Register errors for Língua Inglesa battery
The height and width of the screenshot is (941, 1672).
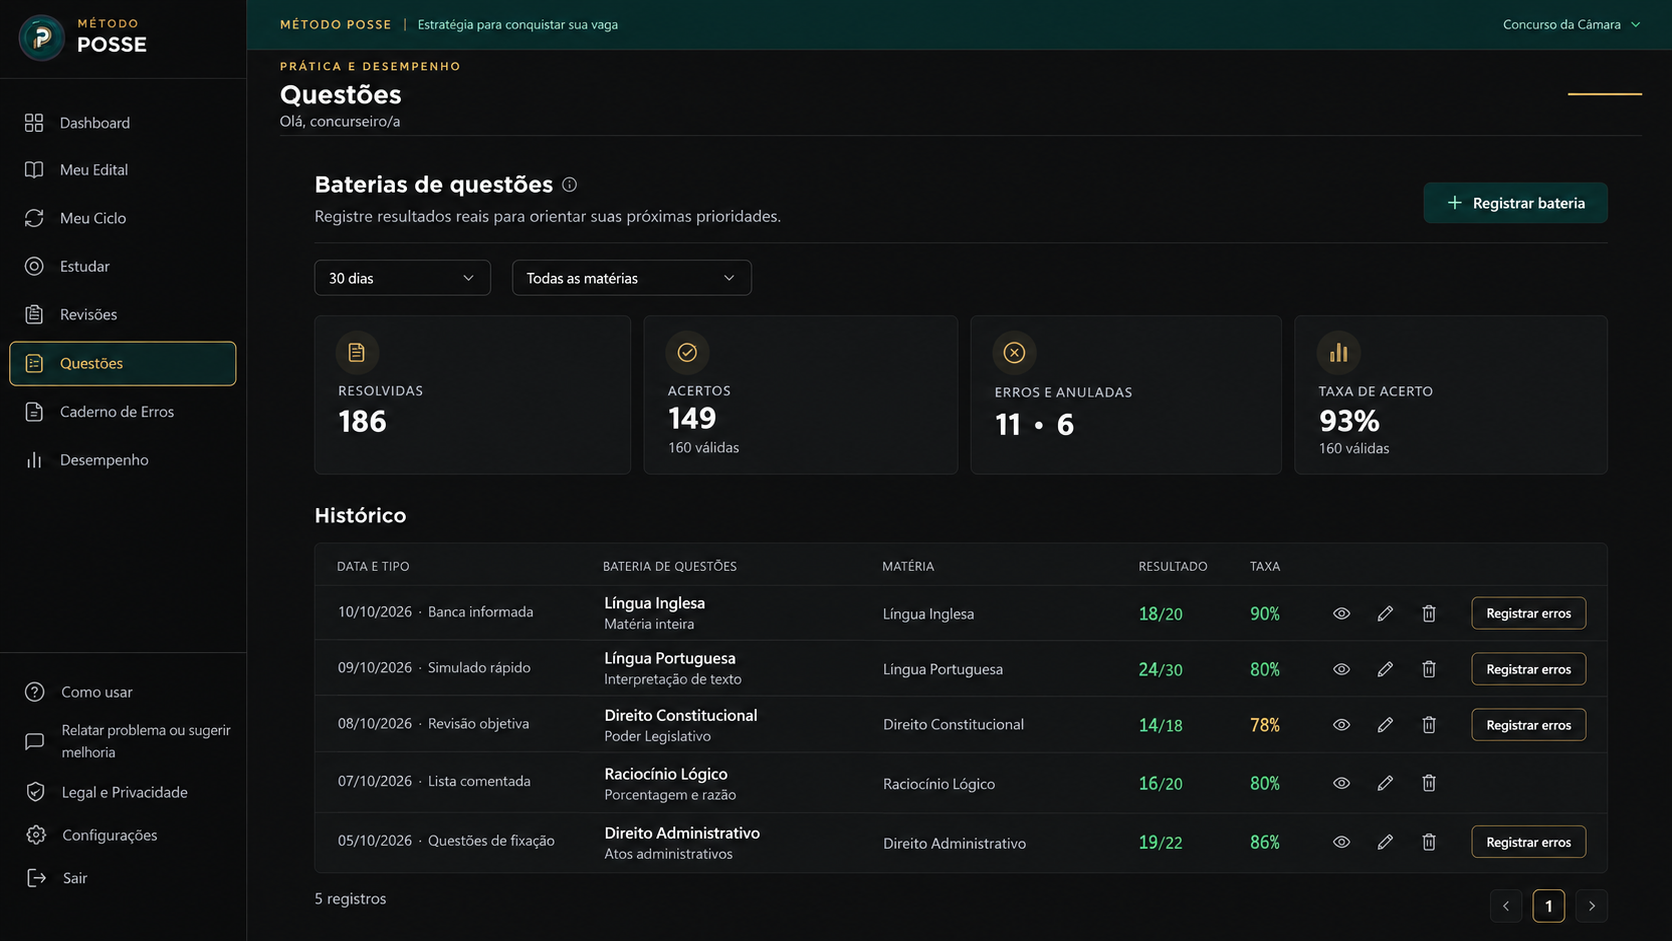[1528, 613]
